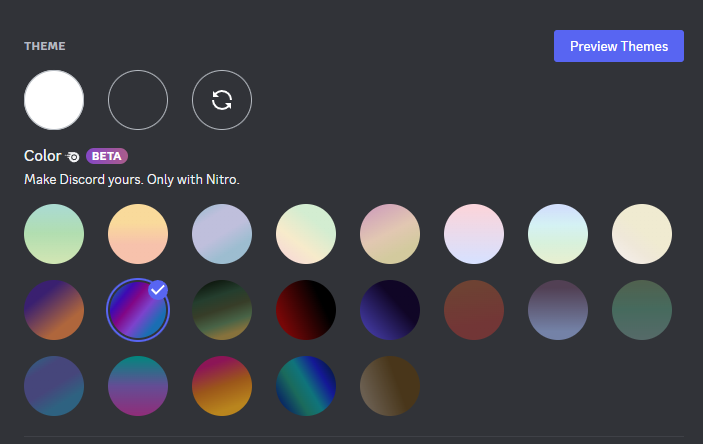Pick the dark green to olive gradient swatch

[222, 310]
